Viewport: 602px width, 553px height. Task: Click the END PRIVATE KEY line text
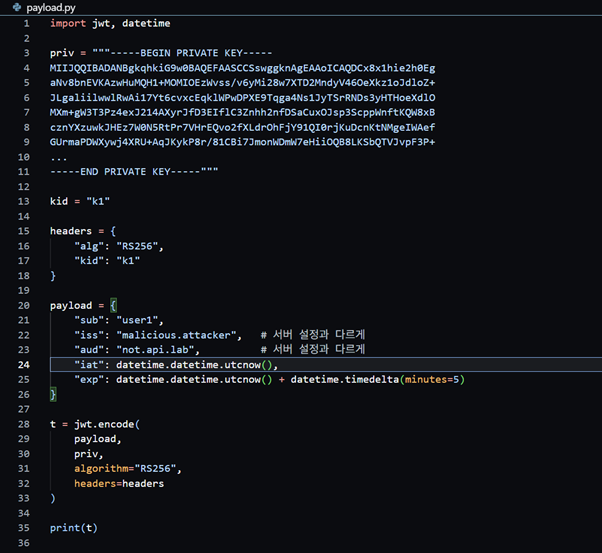click(x=135, y=172)
